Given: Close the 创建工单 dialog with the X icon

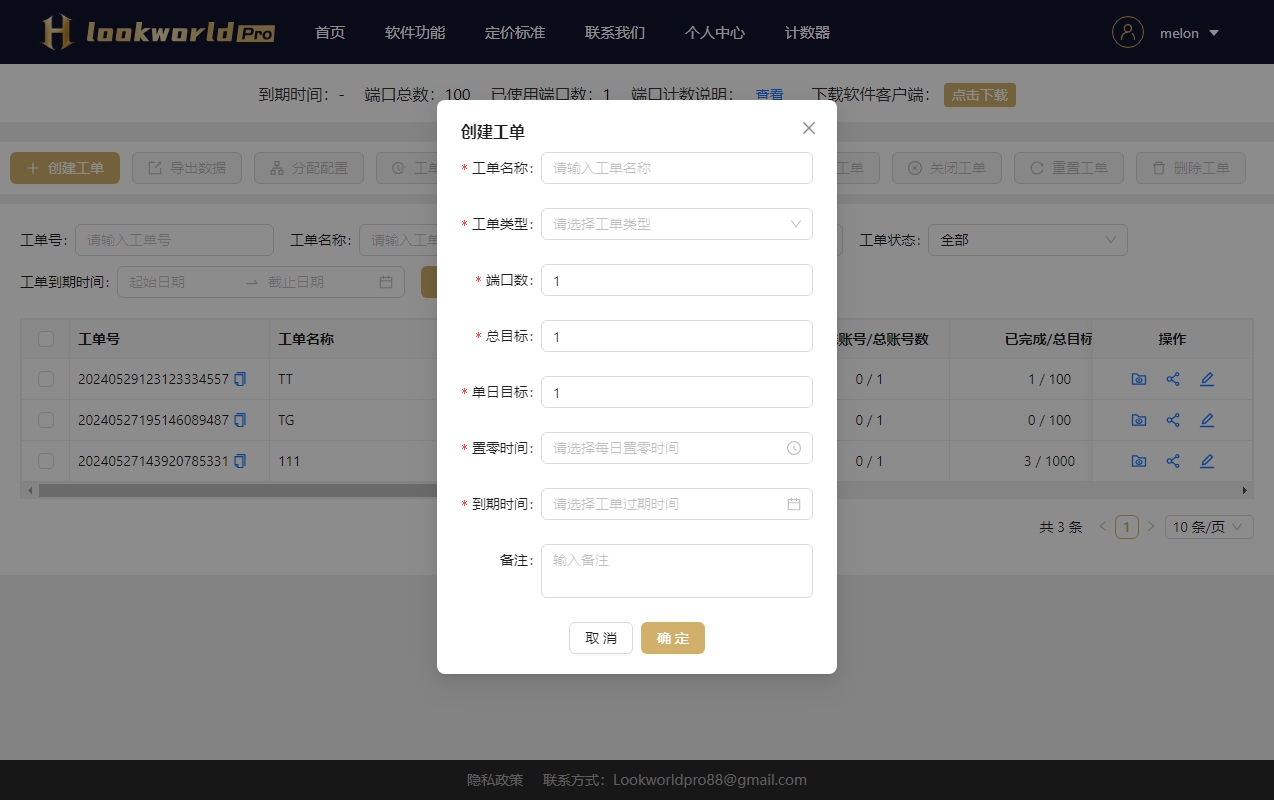Looking at the screenshot, I should click(x=809, y=128).
